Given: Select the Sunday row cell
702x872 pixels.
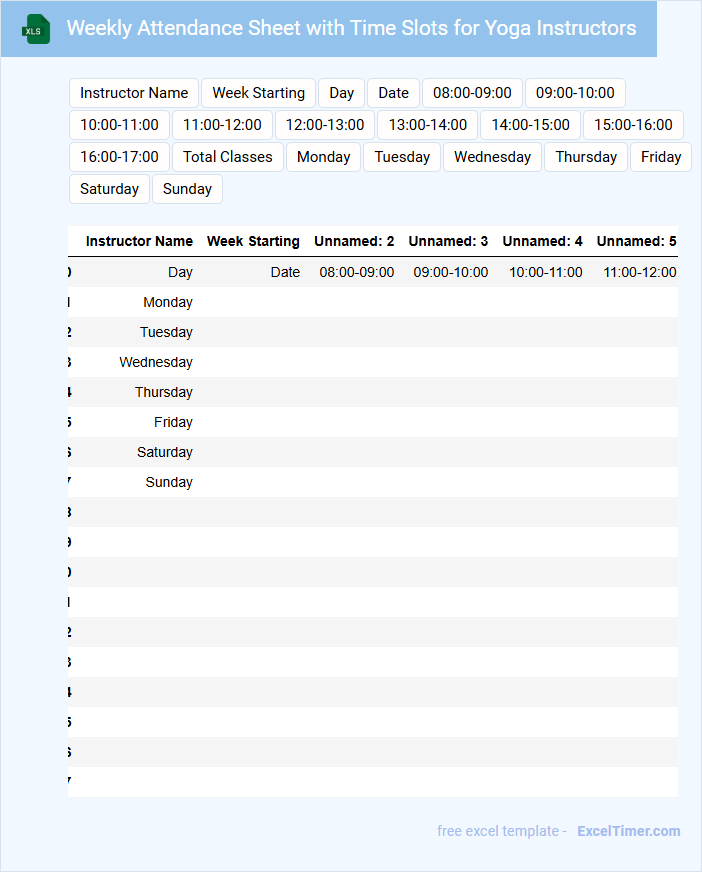Looking at the screenshot, I should click(x=169, y=483).
